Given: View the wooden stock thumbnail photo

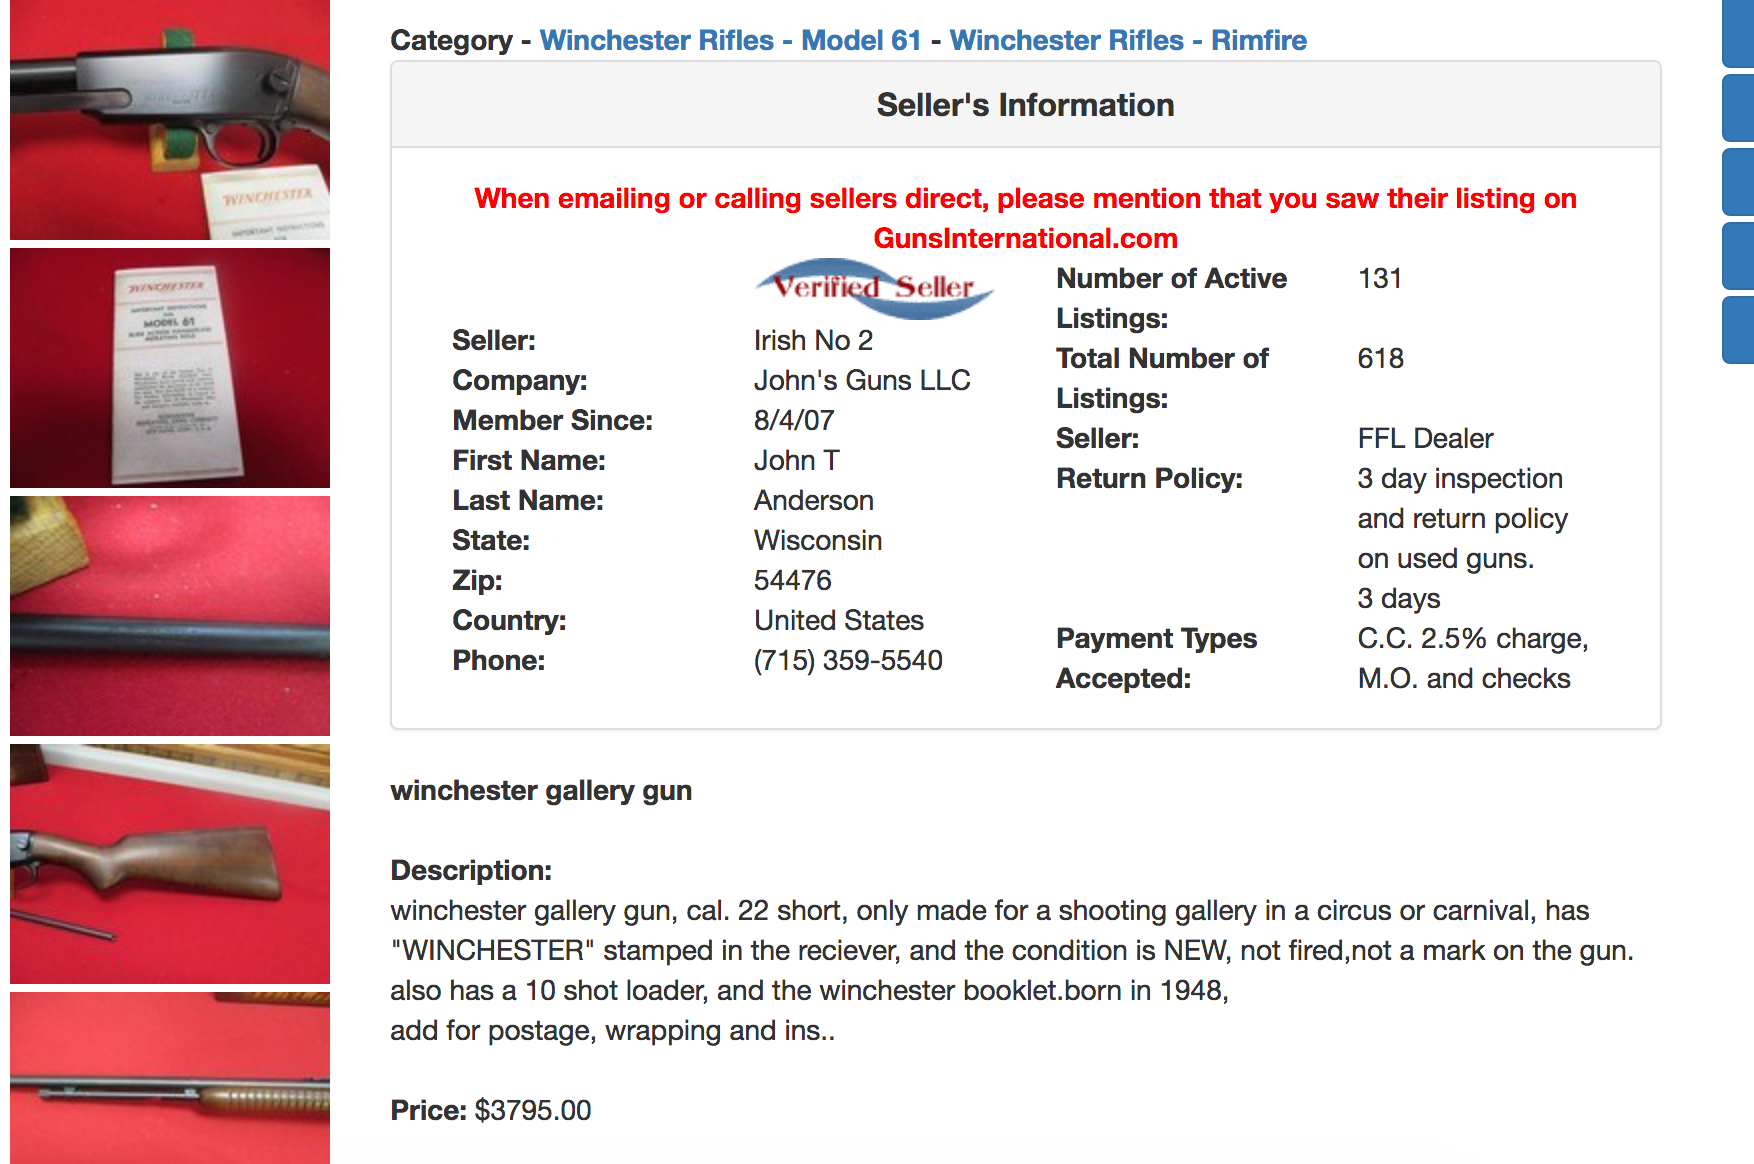Looking at the screenshot, I should pyautogui.click(x=170, y=864).
